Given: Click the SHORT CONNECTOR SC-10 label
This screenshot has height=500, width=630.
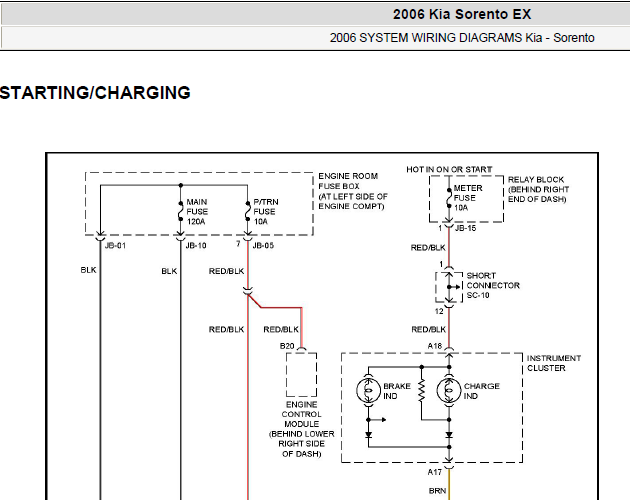Looking at the screenshot, I should [493, 285].
